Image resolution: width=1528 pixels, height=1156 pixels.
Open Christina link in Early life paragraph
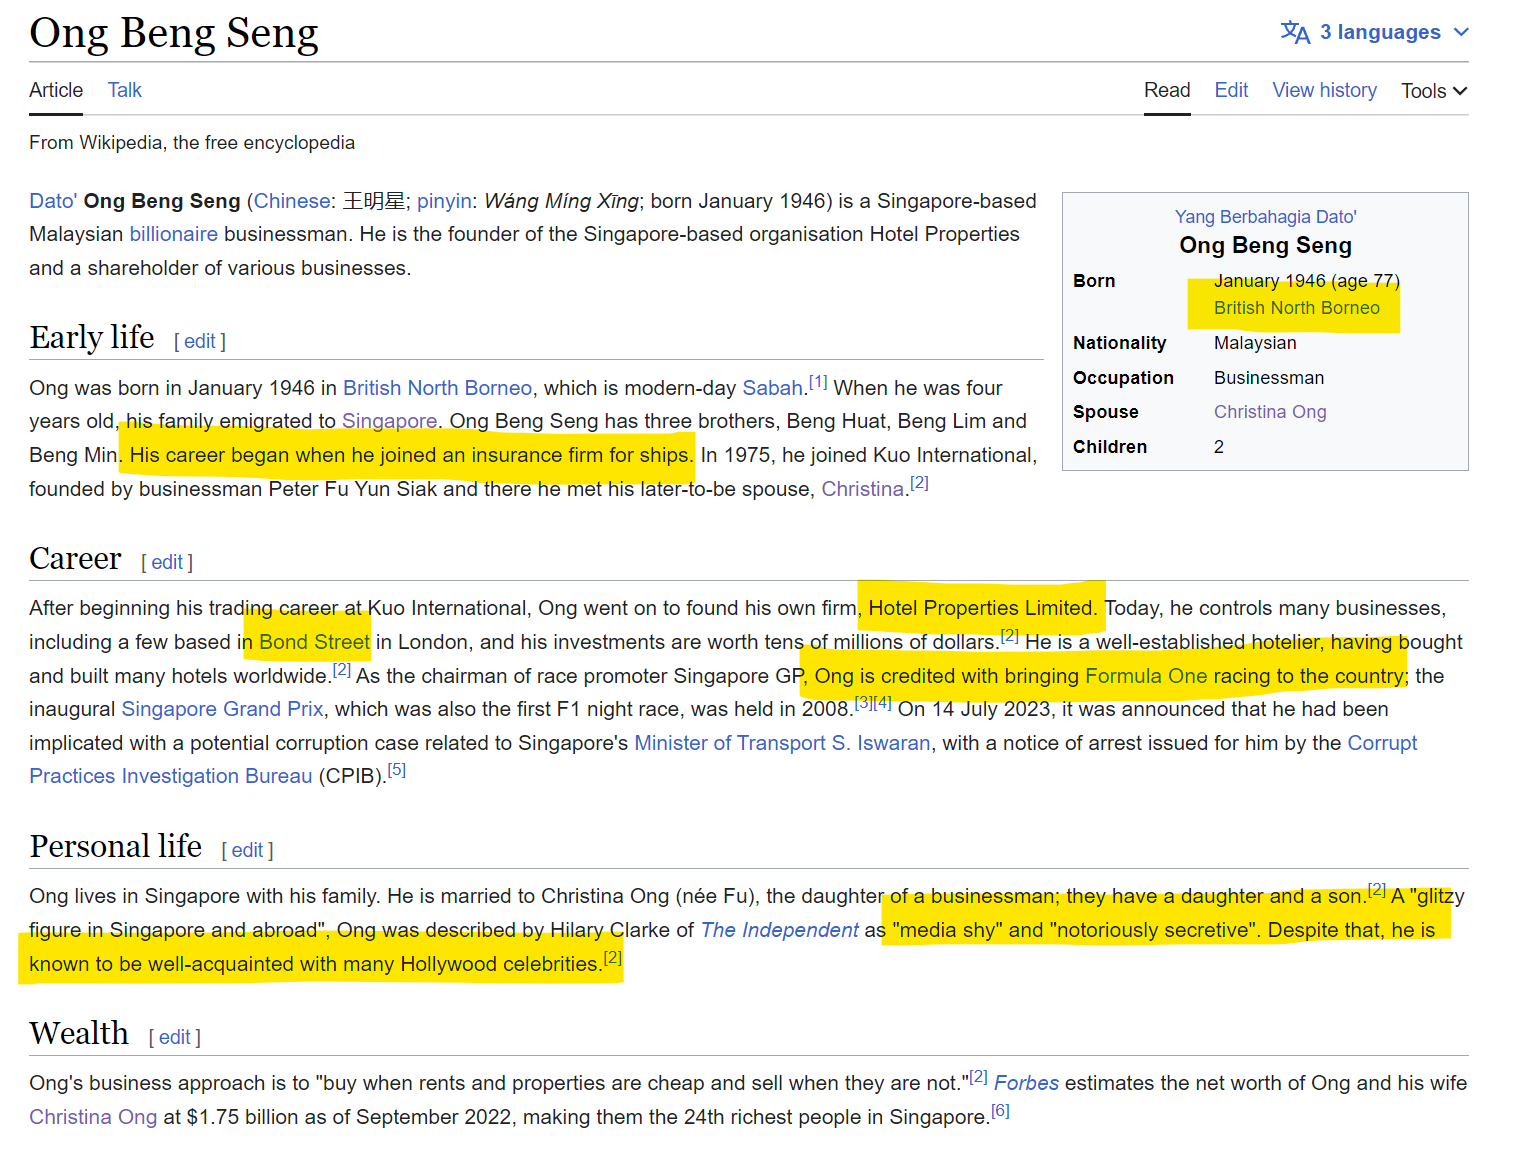point(863,489)
